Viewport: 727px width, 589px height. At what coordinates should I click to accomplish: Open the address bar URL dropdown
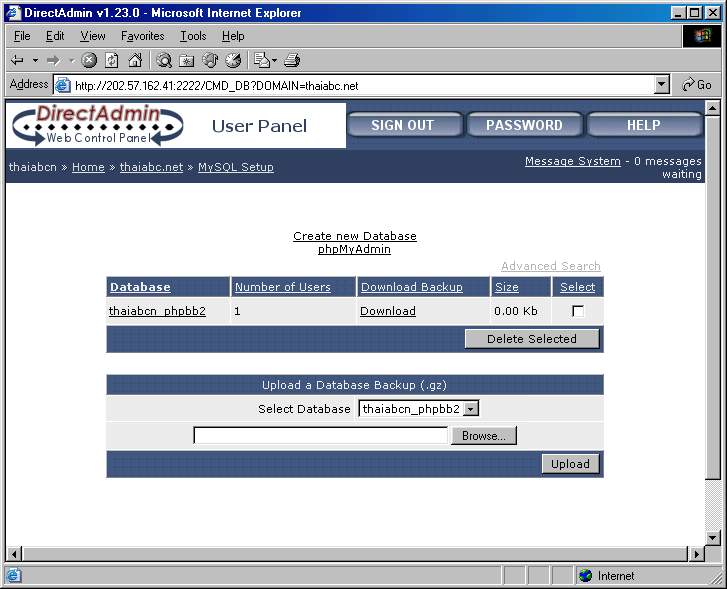[661, 85]
